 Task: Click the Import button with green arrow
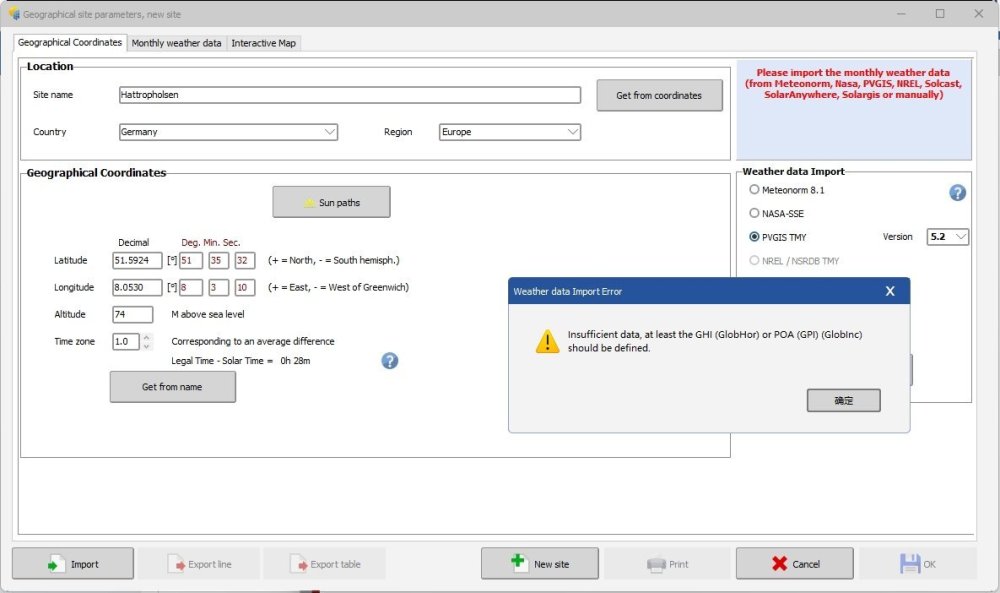[73, 564]
